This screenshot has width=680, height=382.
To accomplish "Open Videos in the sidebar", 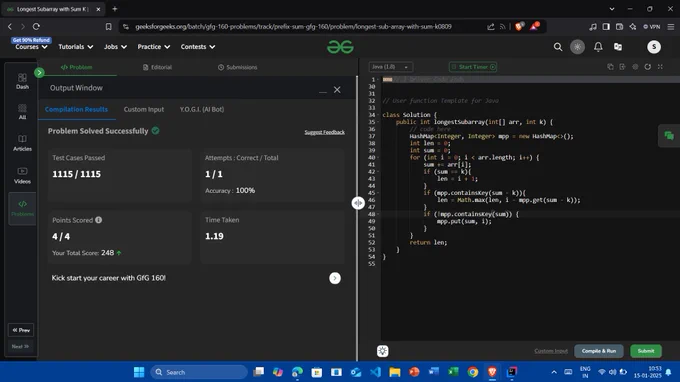I will tap(22, 176).
